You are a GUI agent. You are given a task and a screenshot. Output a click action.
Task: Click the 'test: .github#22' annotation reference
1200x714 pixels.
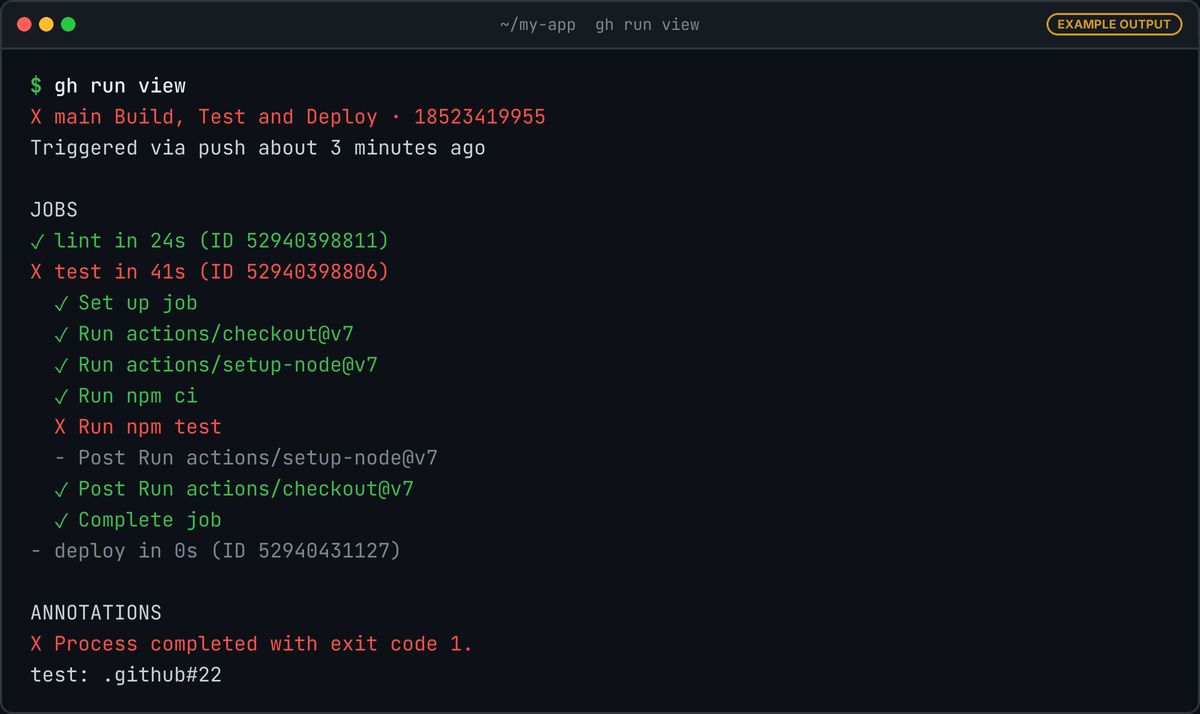click(x=126, y=675)
